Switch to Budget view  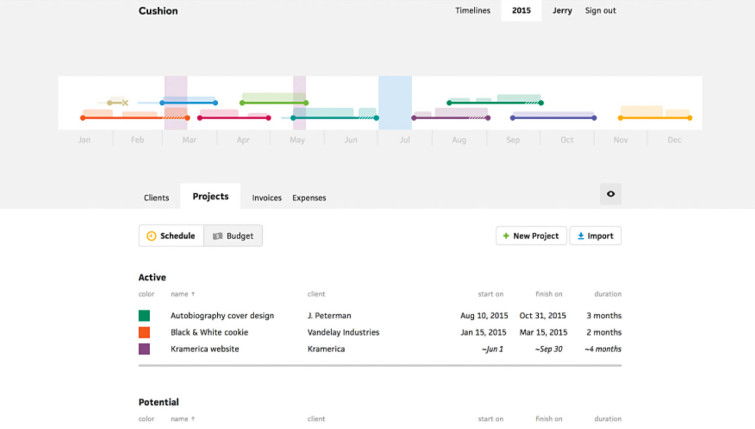233,236
